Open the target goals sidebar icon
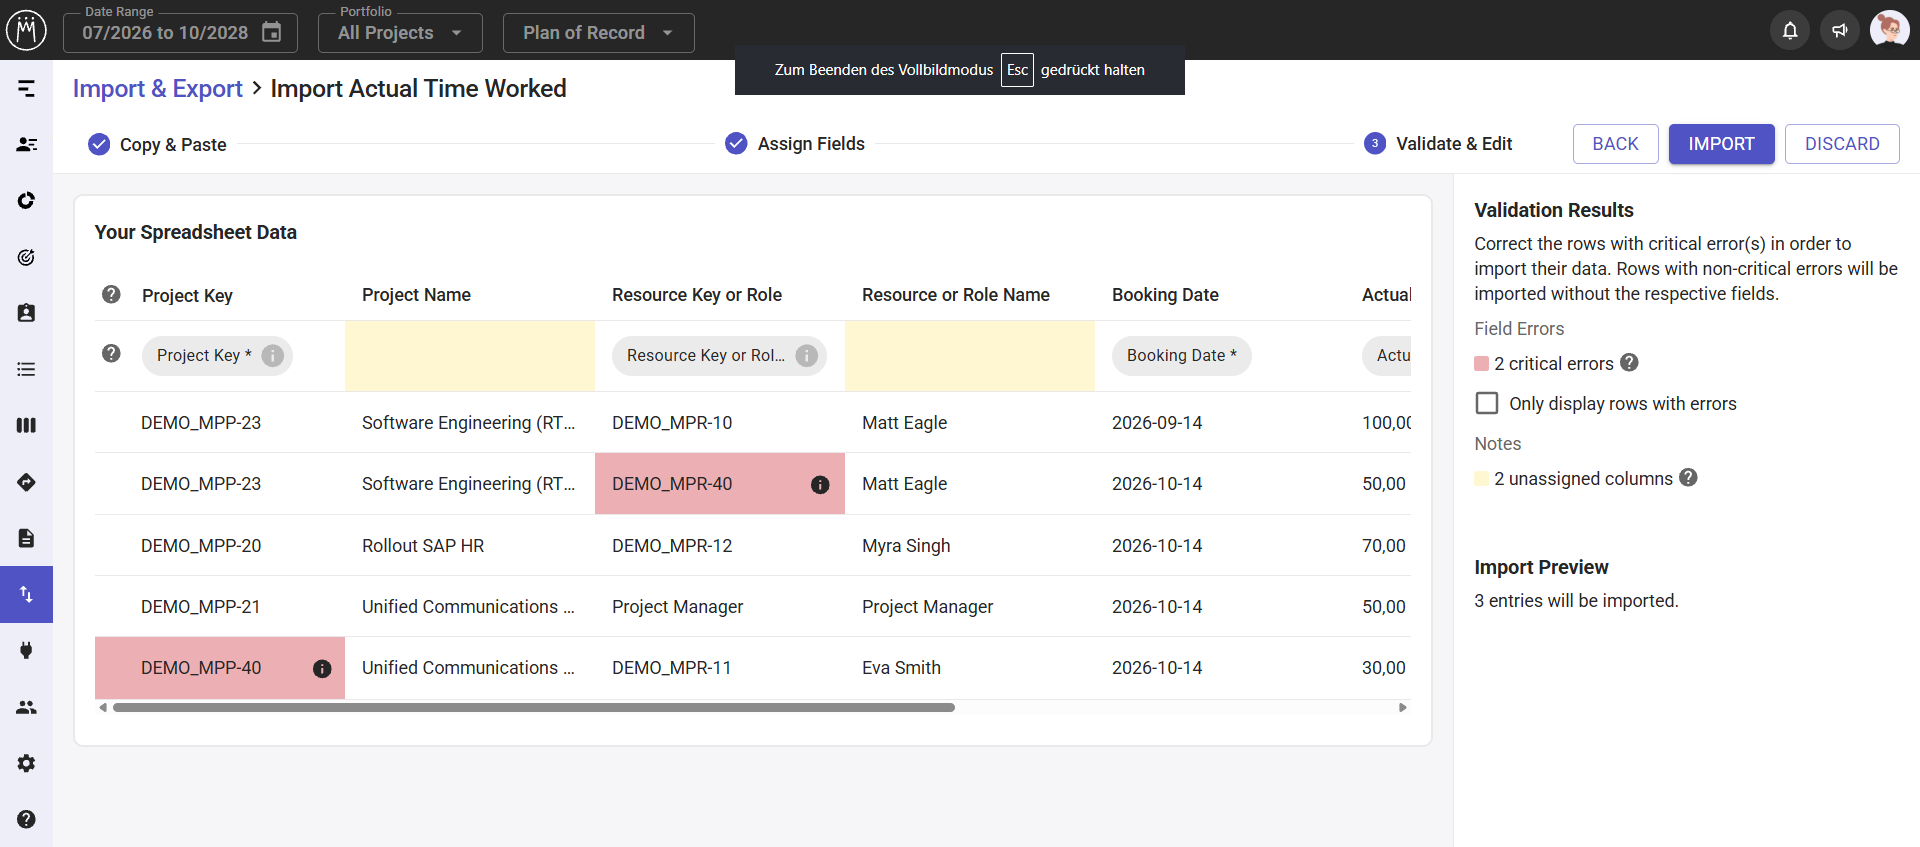1920x847 pixels. 27,257
